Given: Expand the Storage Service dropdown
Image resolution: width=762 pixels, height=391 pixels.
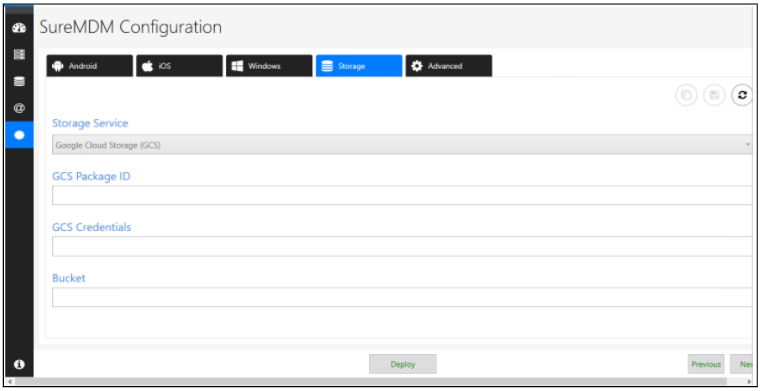Looking at the screenshot, I should point(402,145).
